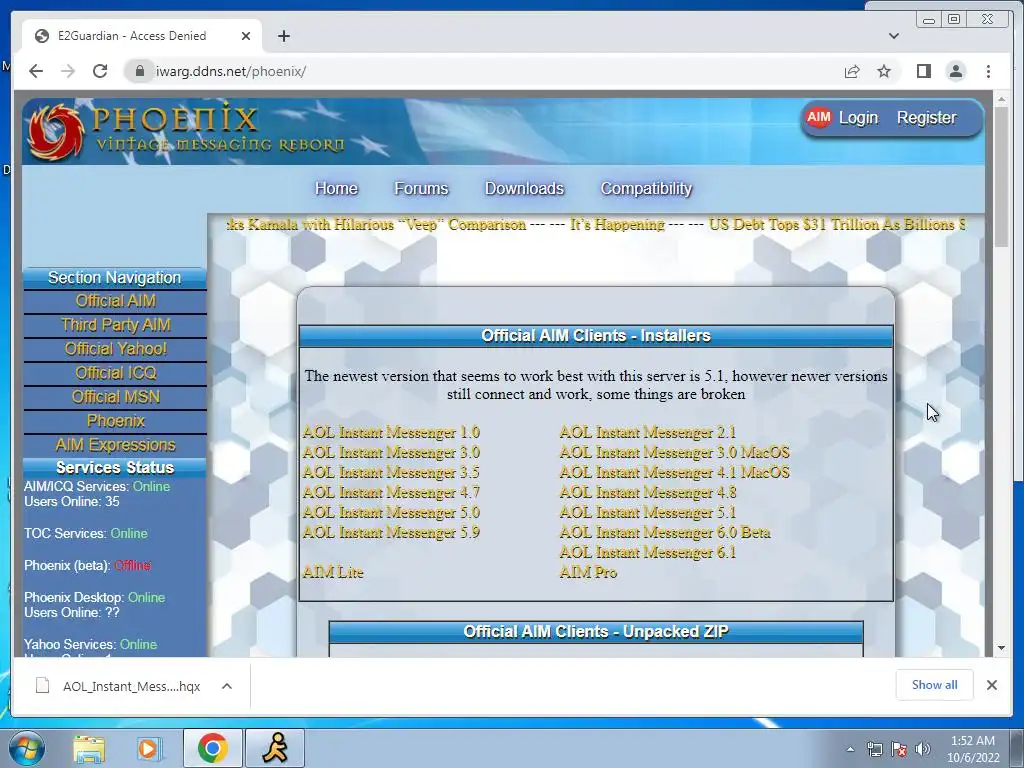Open the Downloads menu item
Screen dimensions: 1024x768
click(x=524, y=189)
